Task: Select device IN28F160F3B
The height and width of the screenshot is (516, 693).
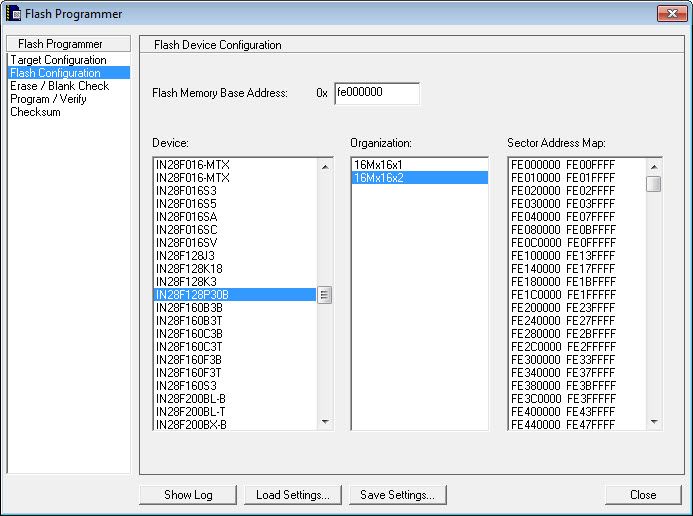Action: click(x=235, y=360)
